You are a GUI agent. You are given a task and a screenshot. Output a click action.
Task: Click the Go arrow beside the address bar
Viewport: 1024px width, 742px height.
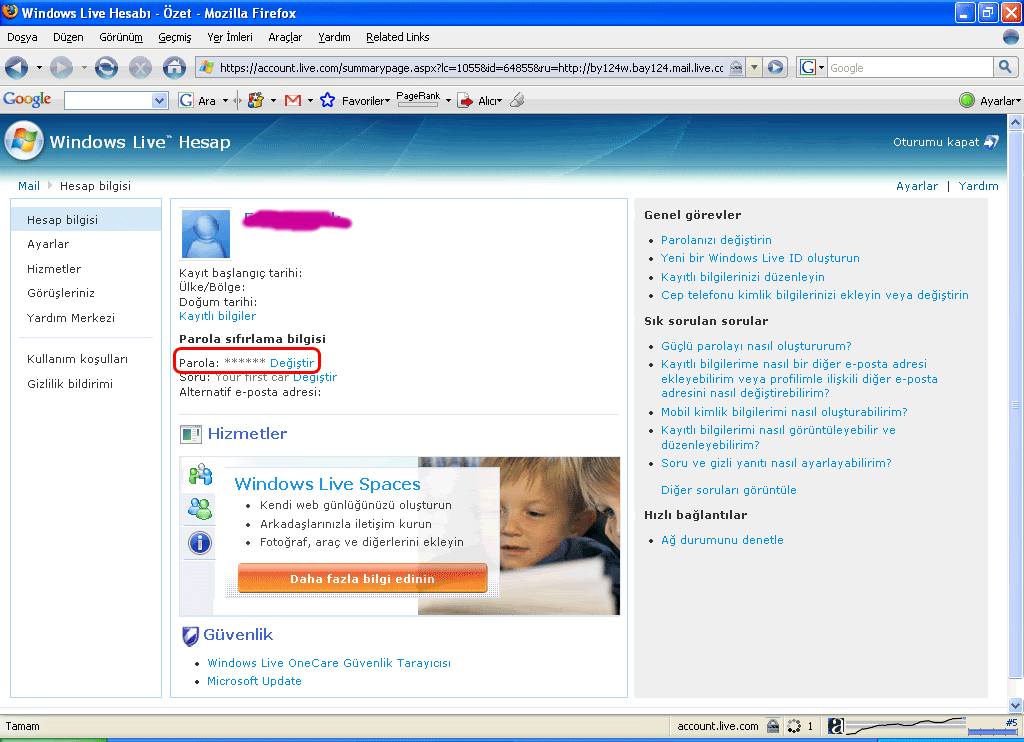click(775, 67)
